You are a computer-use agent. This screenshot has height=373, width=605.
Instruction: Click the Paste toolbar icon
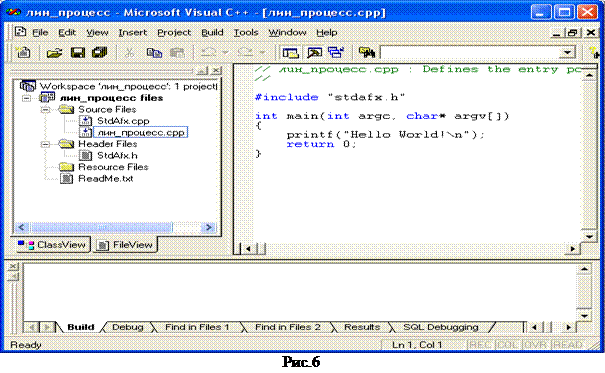[x=177, y=53]
